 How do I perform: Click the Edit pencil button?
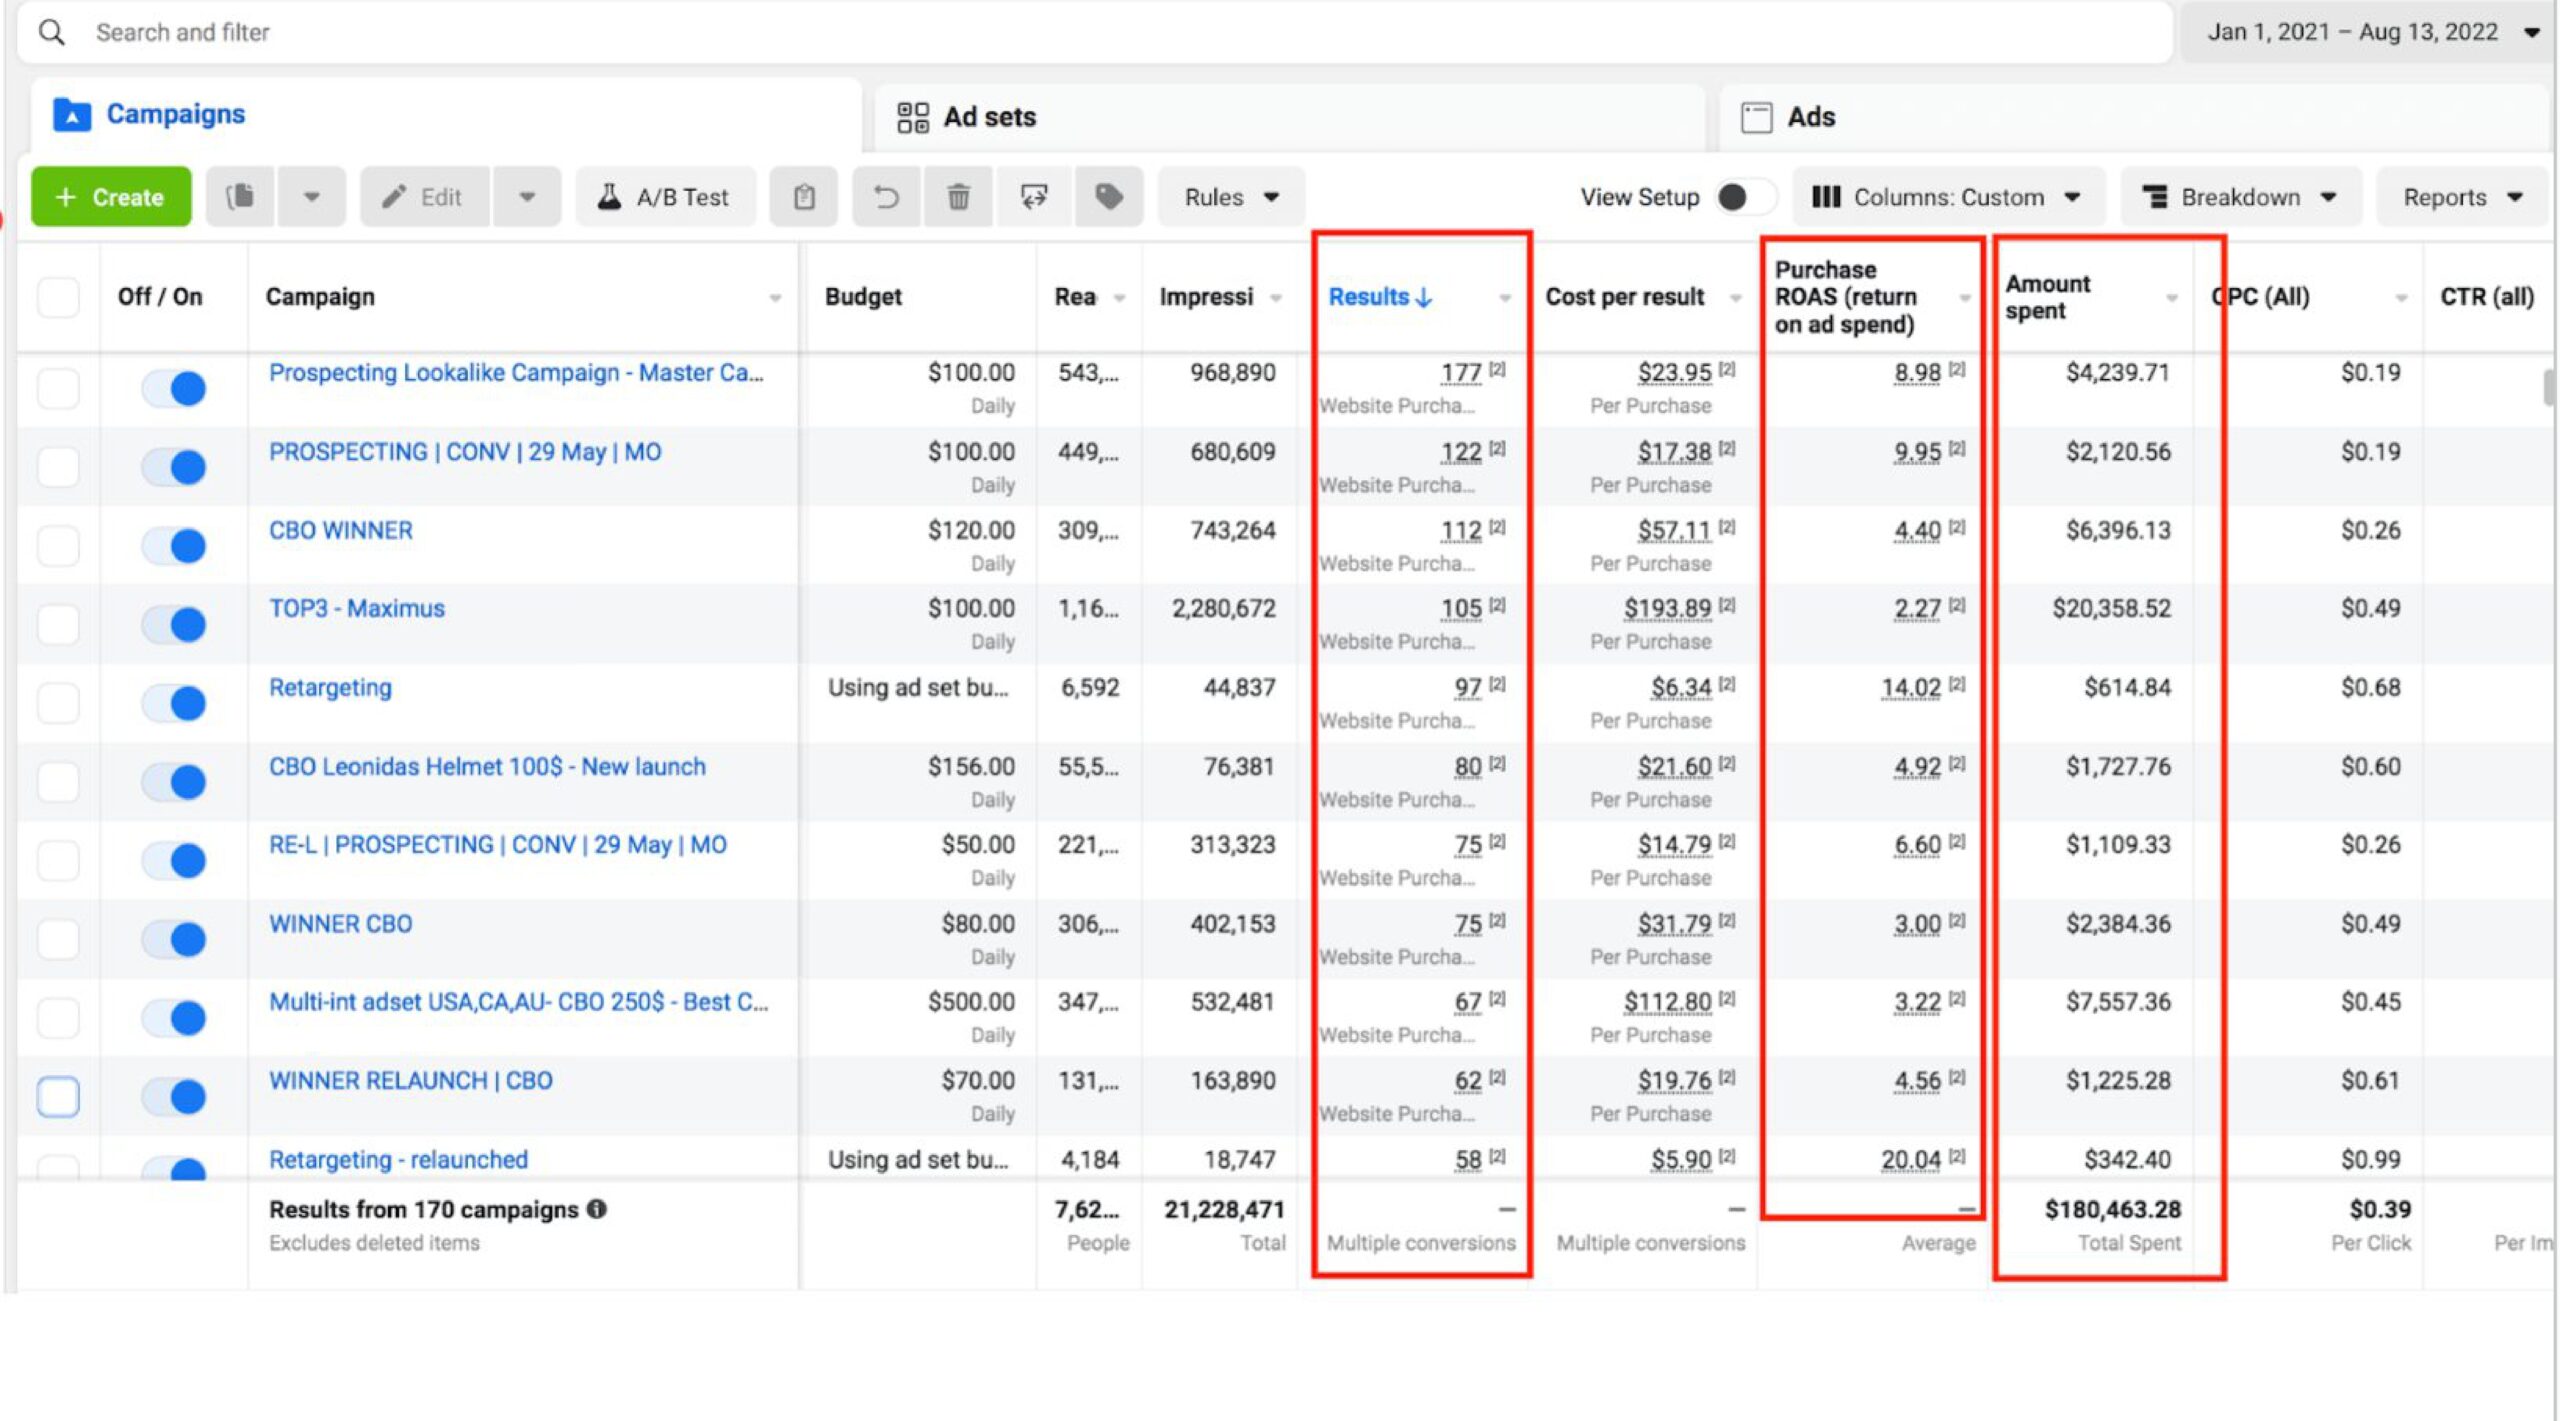point(425,197)
